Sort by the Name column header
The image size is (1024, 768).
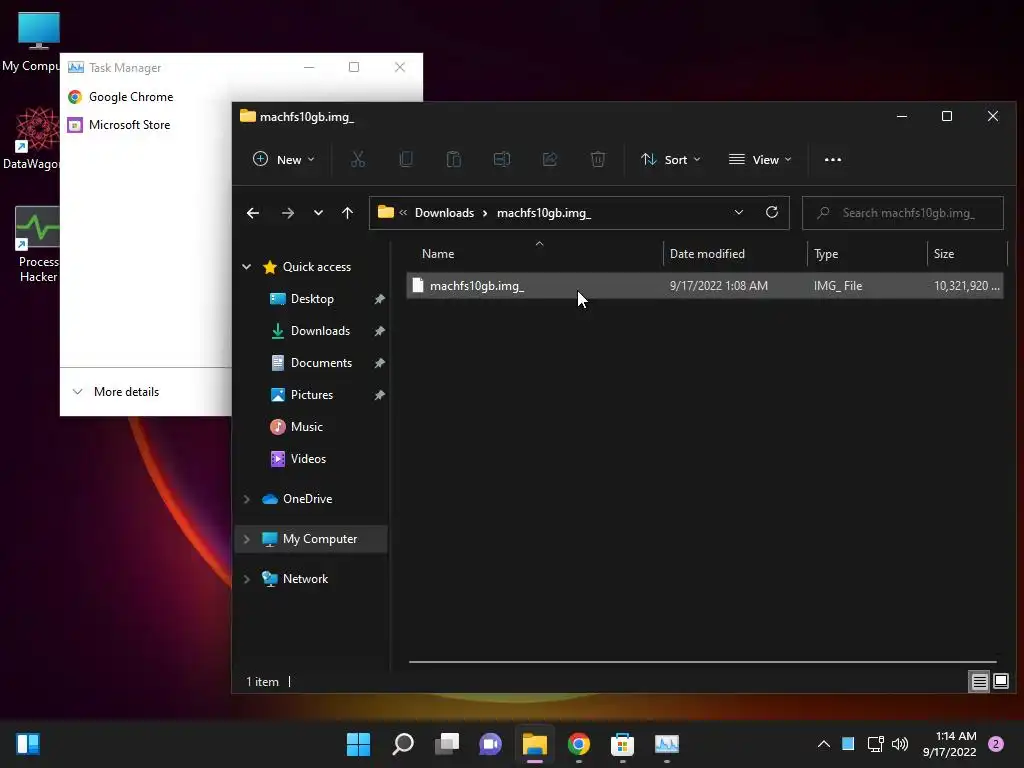(438, 254)
